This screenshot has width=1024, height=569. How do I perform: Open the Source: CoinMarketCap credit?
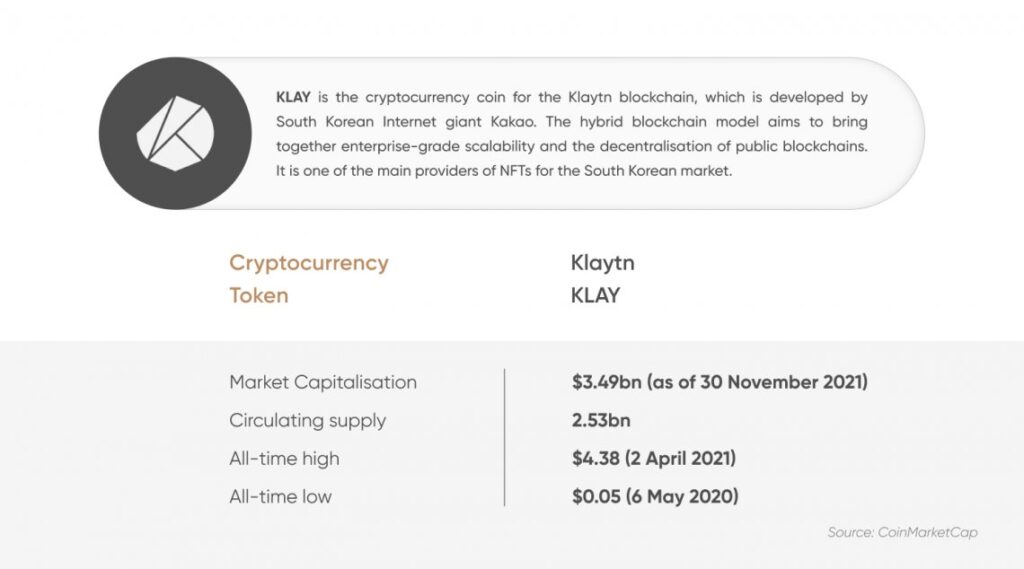(902, 532)
